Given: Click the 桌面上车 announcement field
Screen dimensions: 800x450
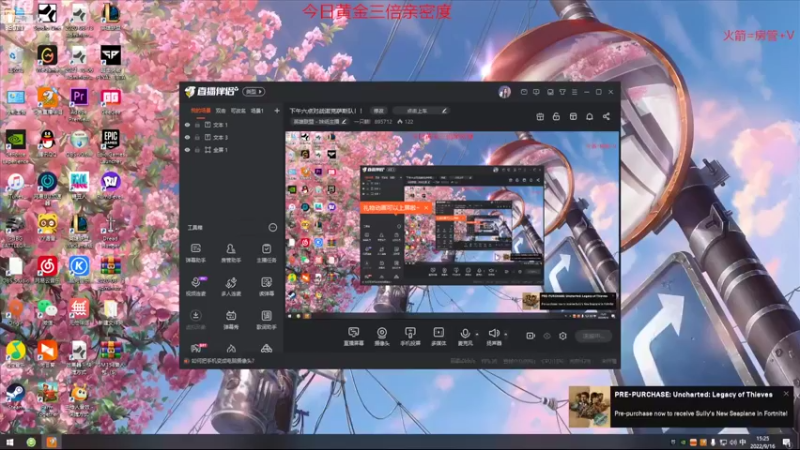Looking at the screenshot, I should click(x=420, y=111).
